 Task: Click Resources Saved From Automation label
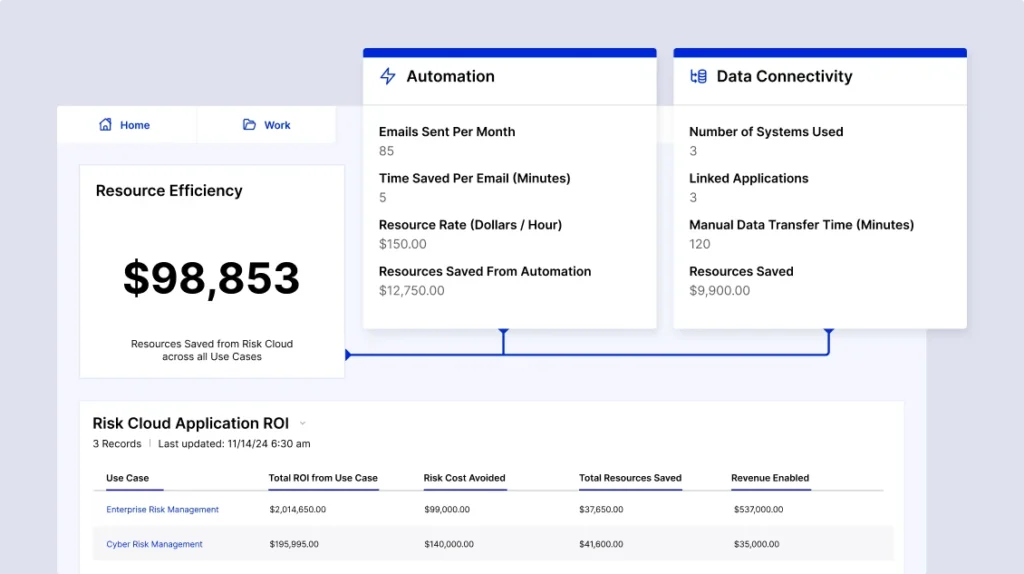coord(485,272)
